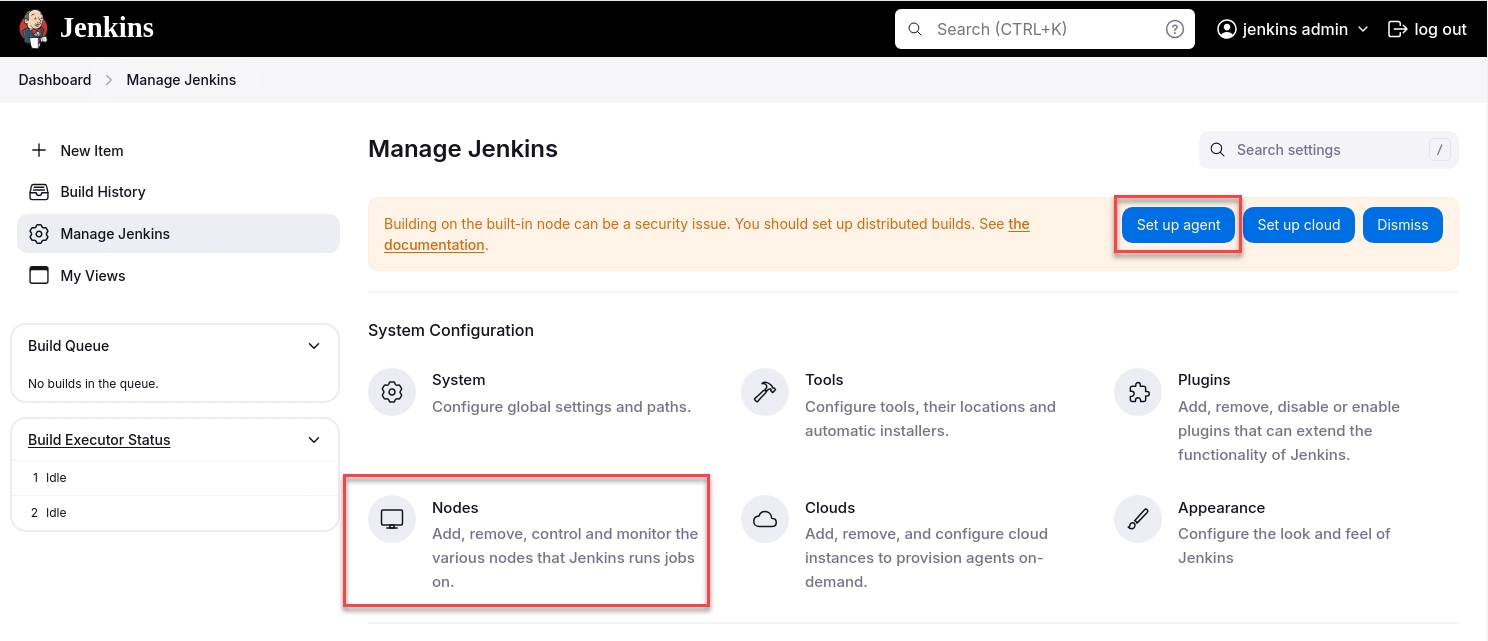This screenshot has height=641, width=1488.
Task: Open My Views in sidebar
Action: [x=92, y=276]
